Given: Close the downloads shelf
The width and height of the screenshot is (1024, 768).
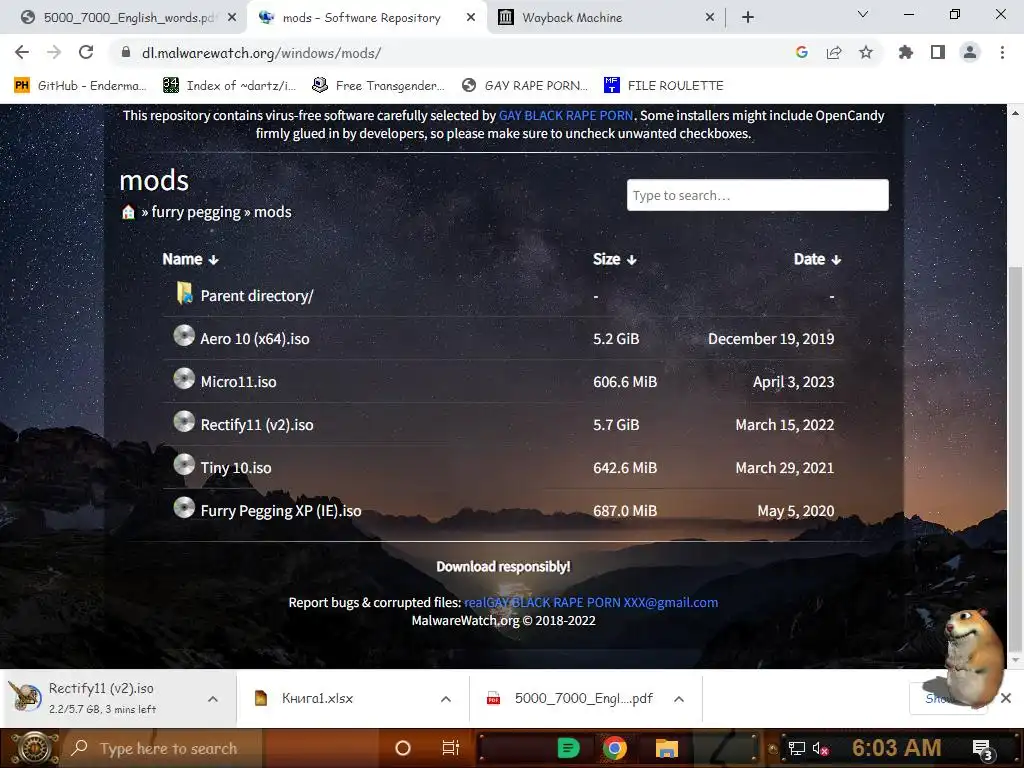Looking at the screenshot, I should click(x=1006, y=698).
